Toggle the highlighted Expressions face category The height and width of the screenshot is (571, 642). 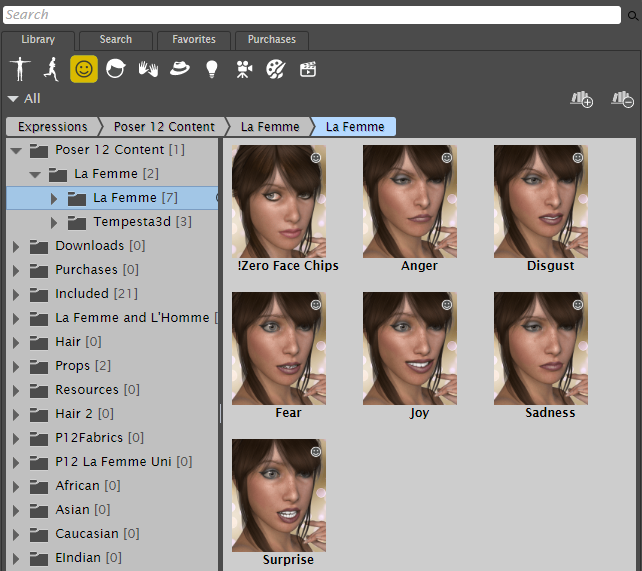84,69
